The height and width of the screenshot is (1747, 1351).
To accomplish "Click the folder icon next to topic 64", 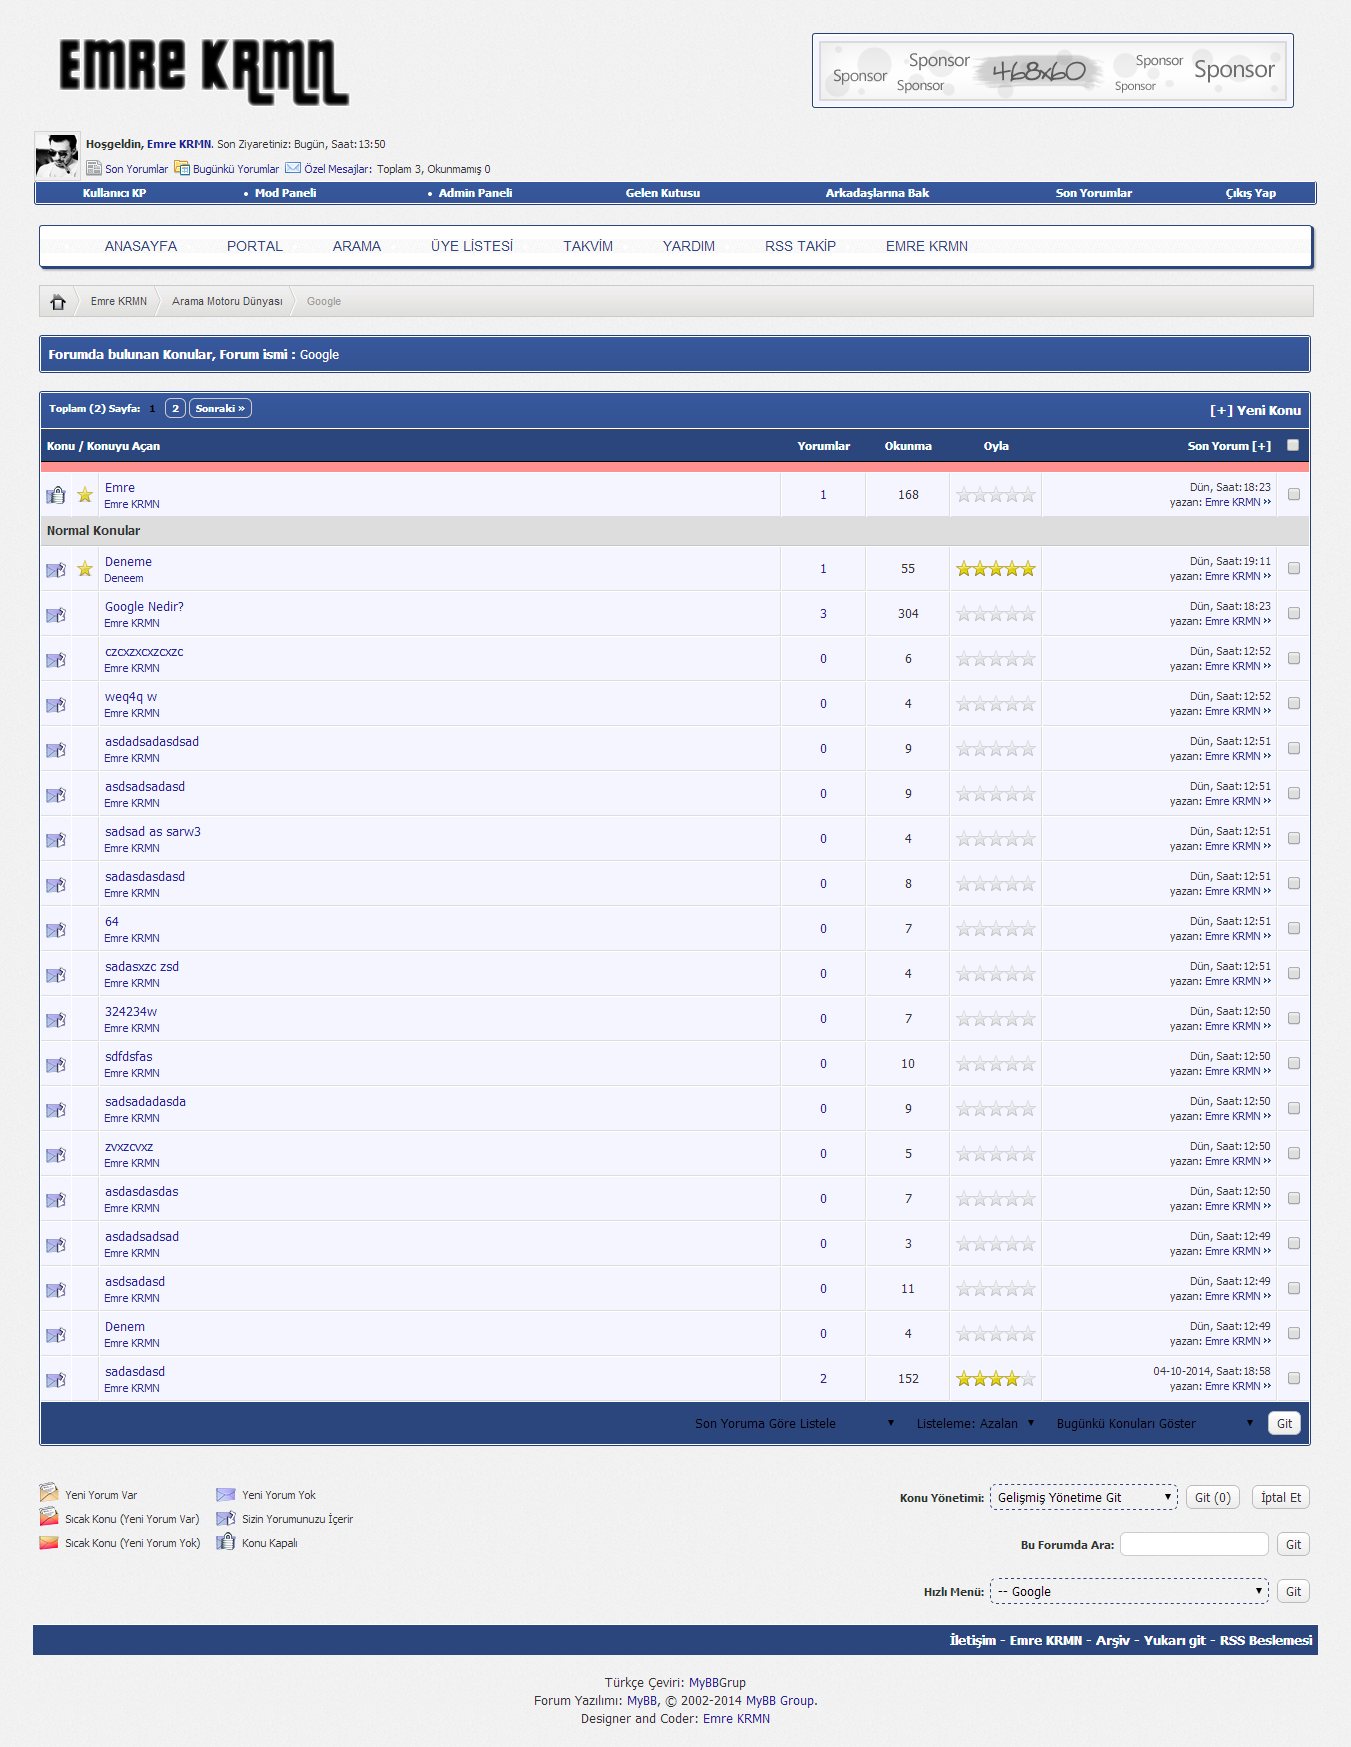I will tap(56, 930).
